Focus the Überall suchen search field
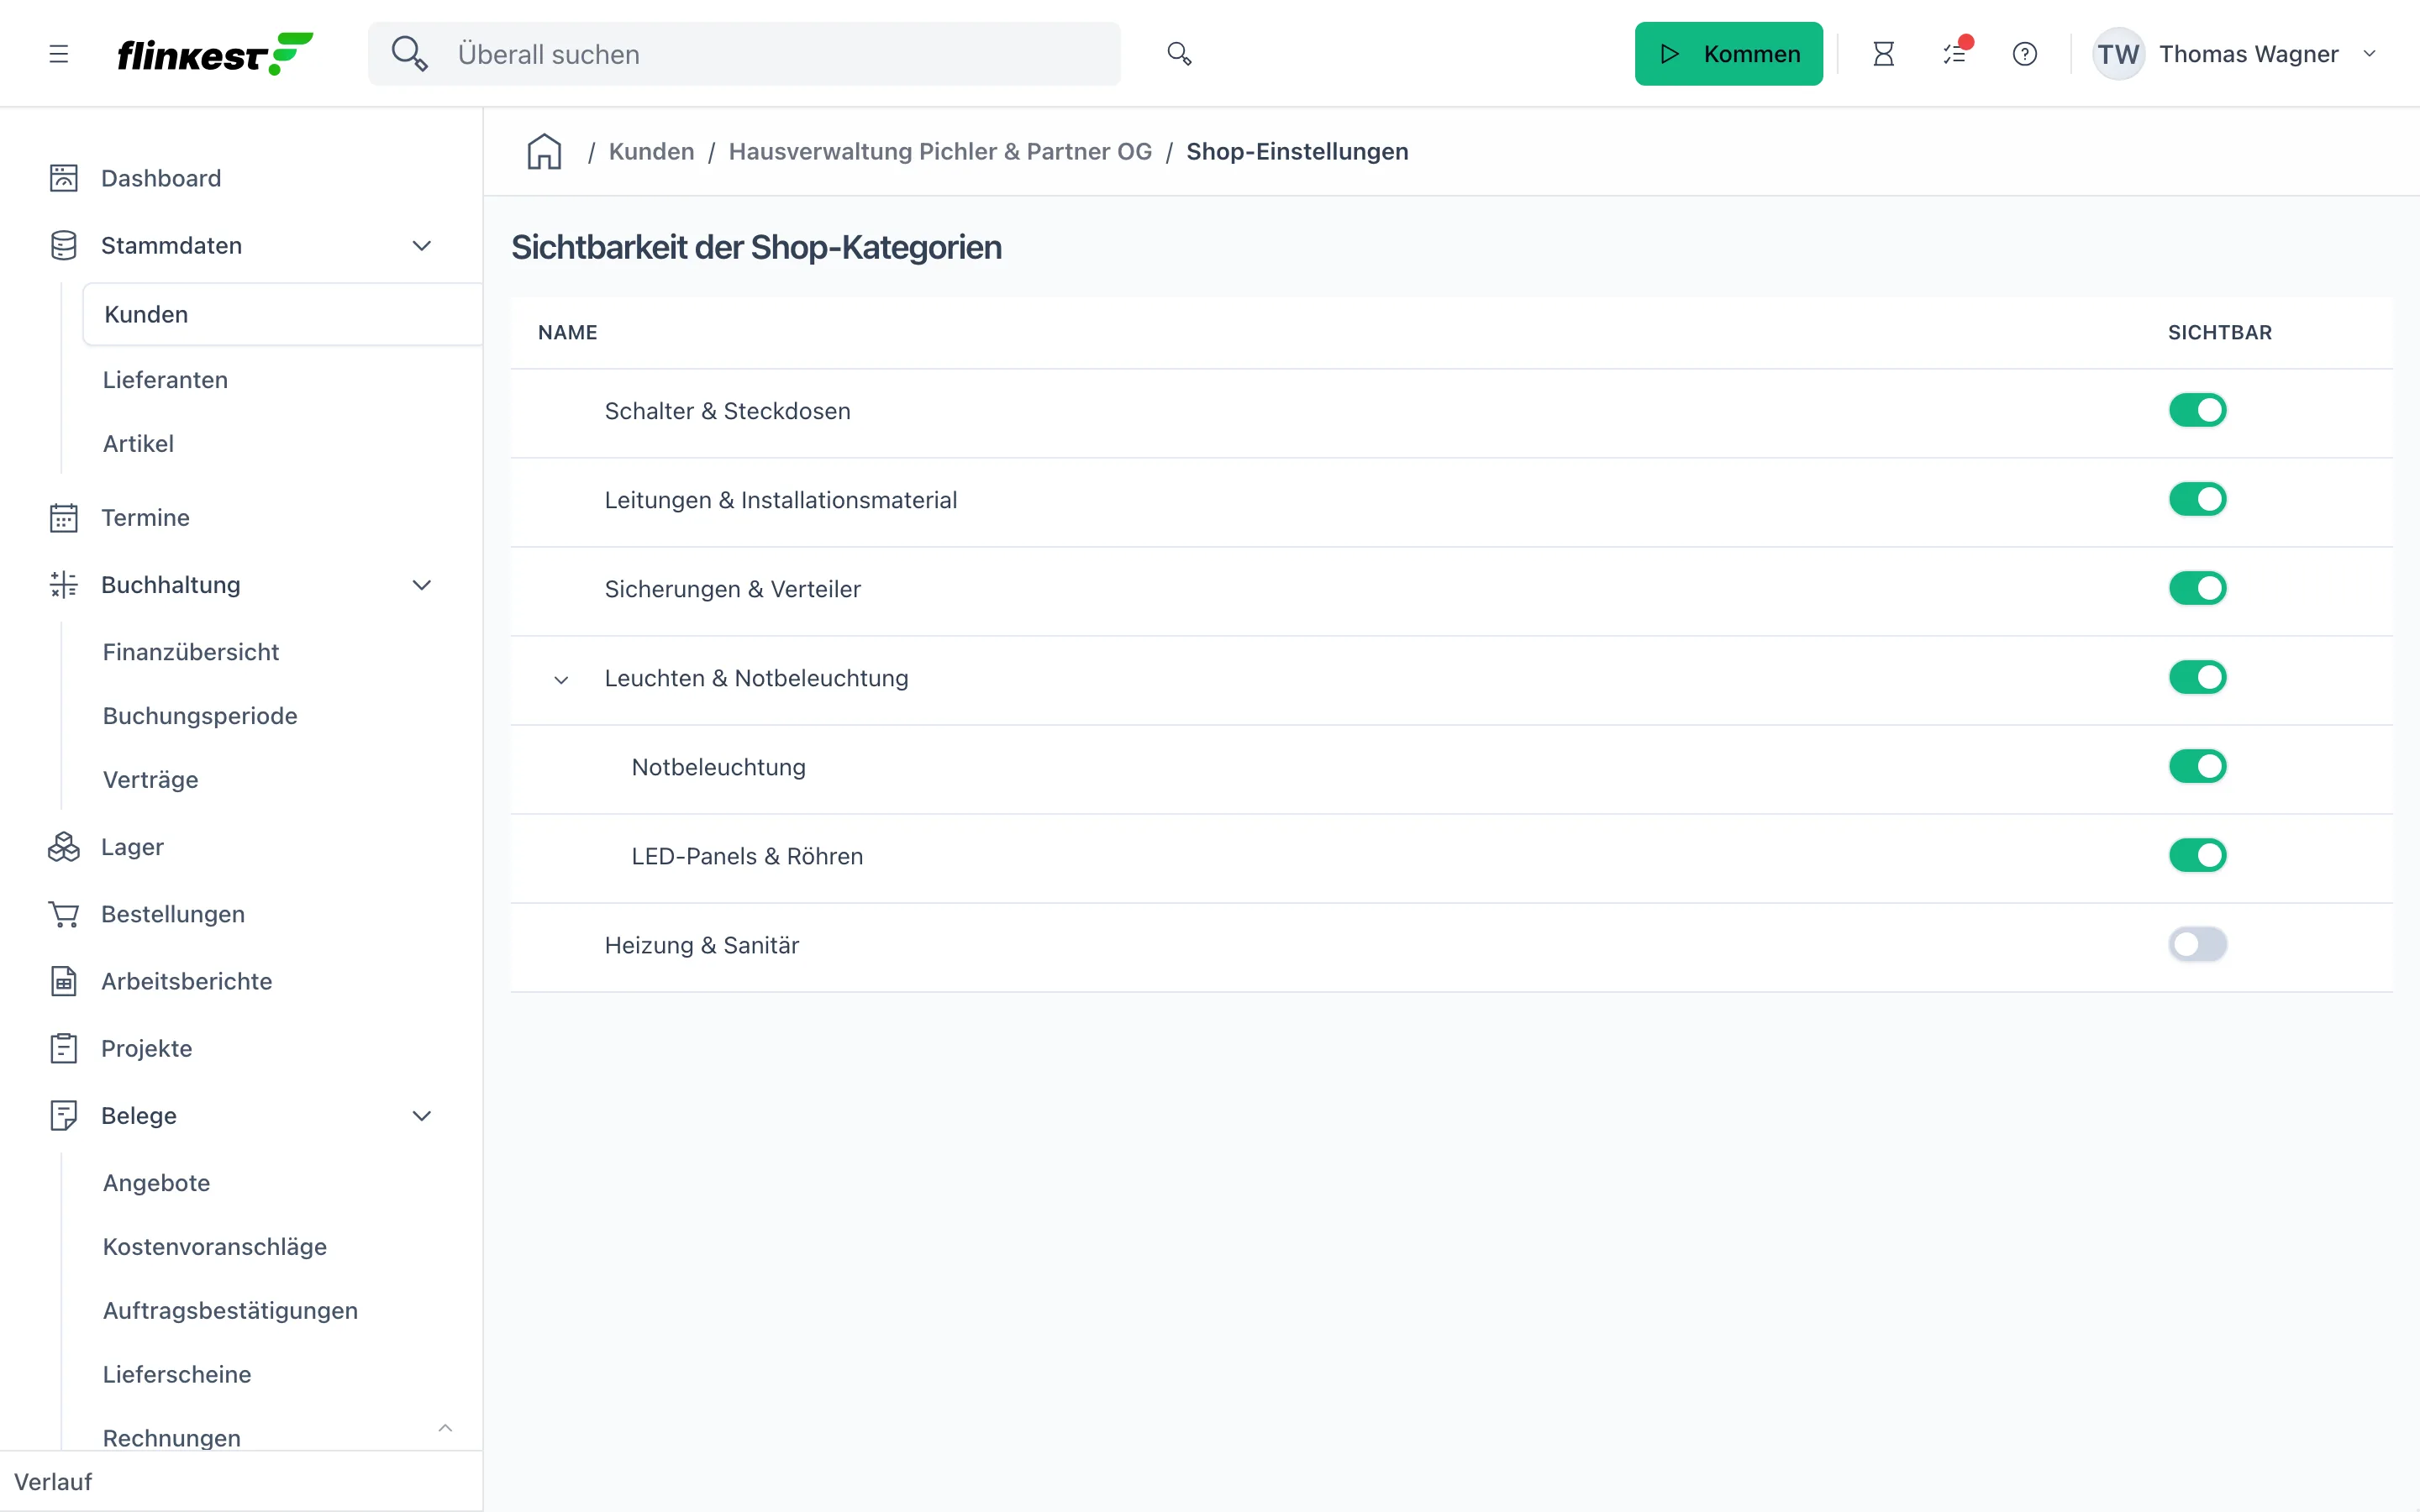2420x1512 pixels. click(x=744, y=54)
